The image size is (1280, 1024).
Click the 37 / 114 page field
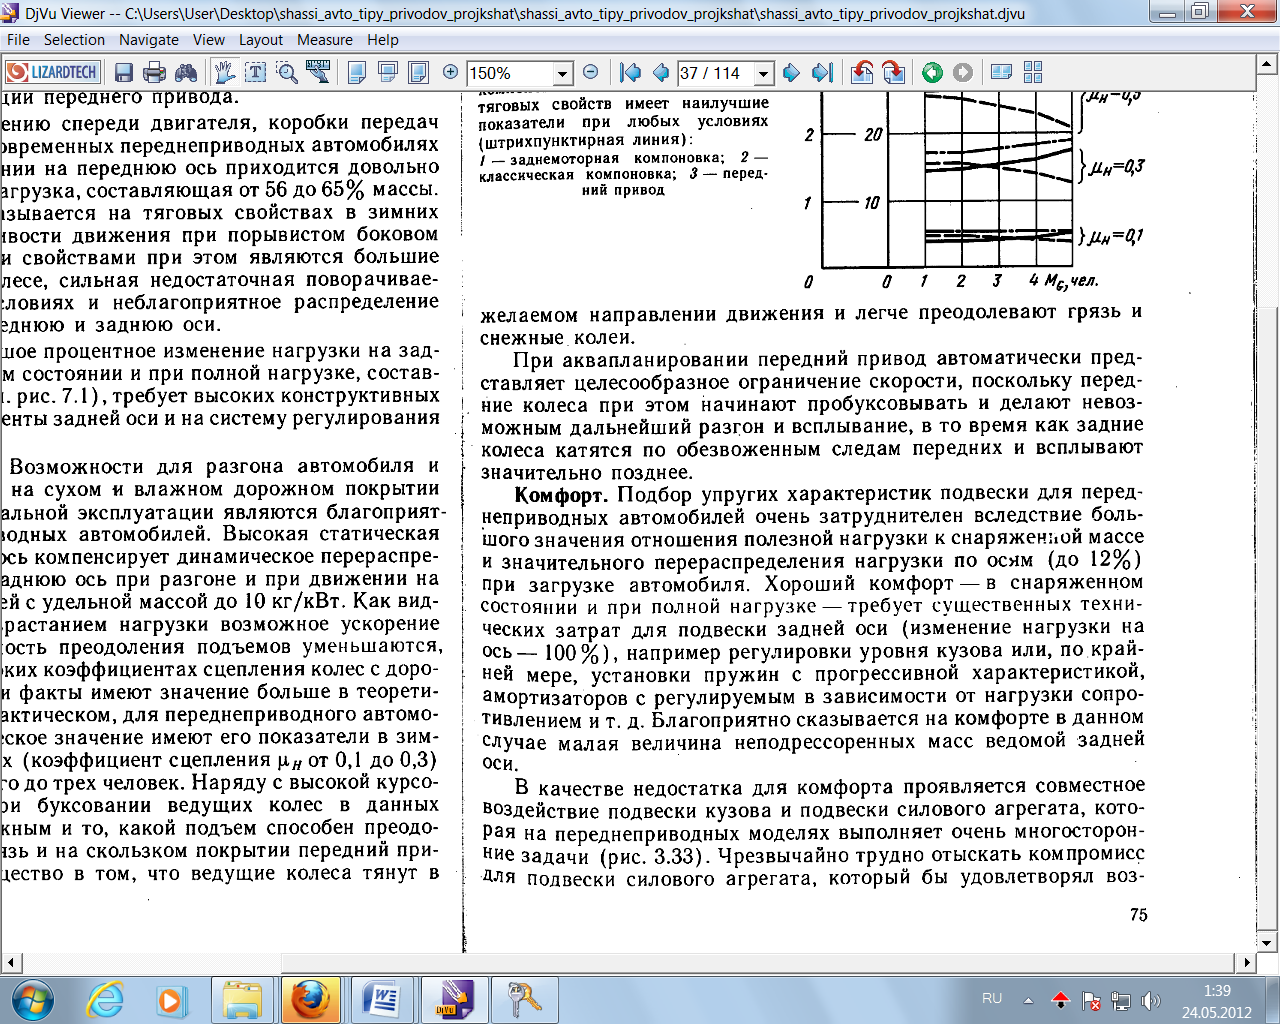click(x=716, y=73)
